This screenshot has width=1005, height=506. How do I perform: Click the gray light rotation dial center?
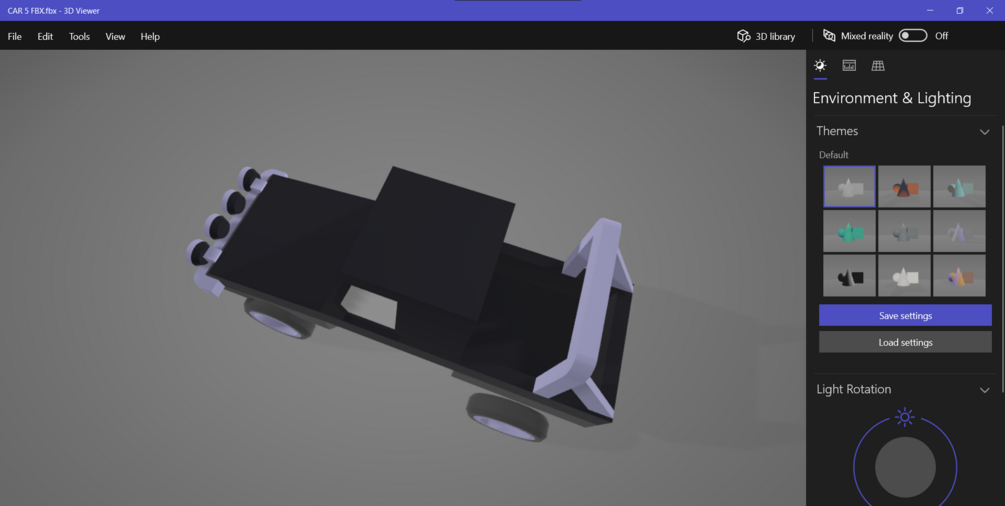(905, 468)
